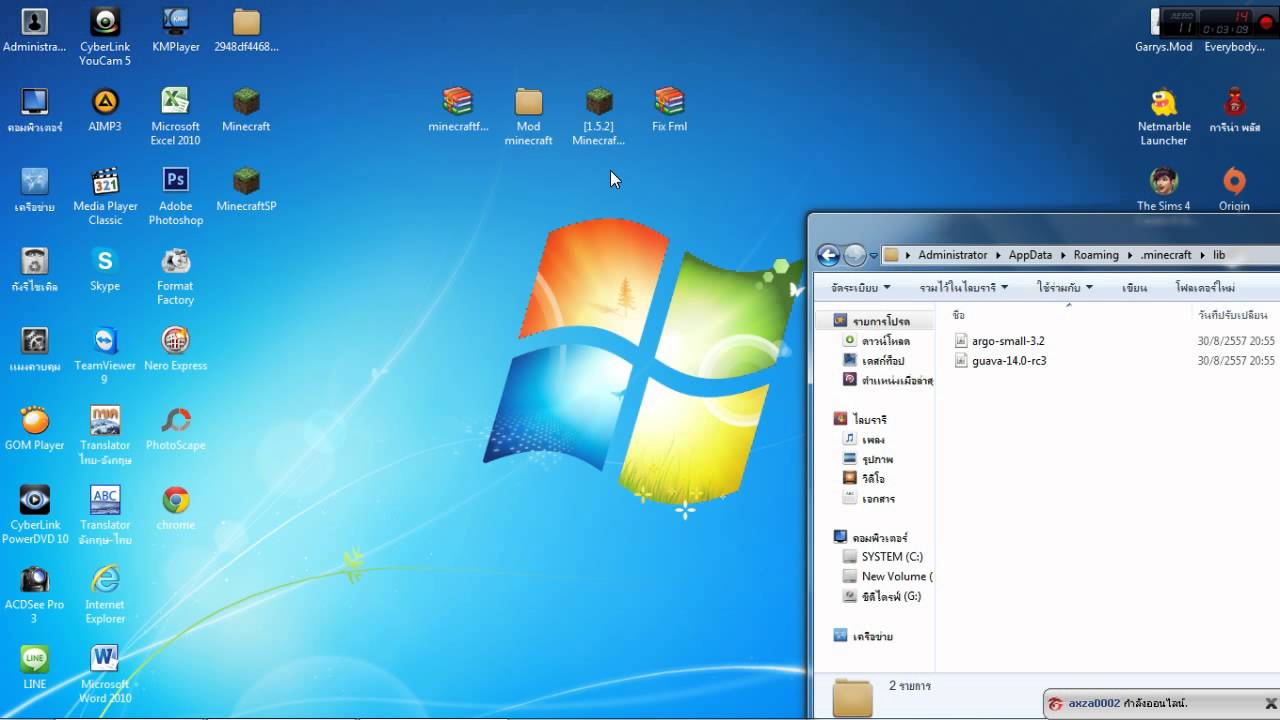The image size is (1280, 720).
Task: Select the MinecraftSP desktop icon
Action: tap(246, 190)
